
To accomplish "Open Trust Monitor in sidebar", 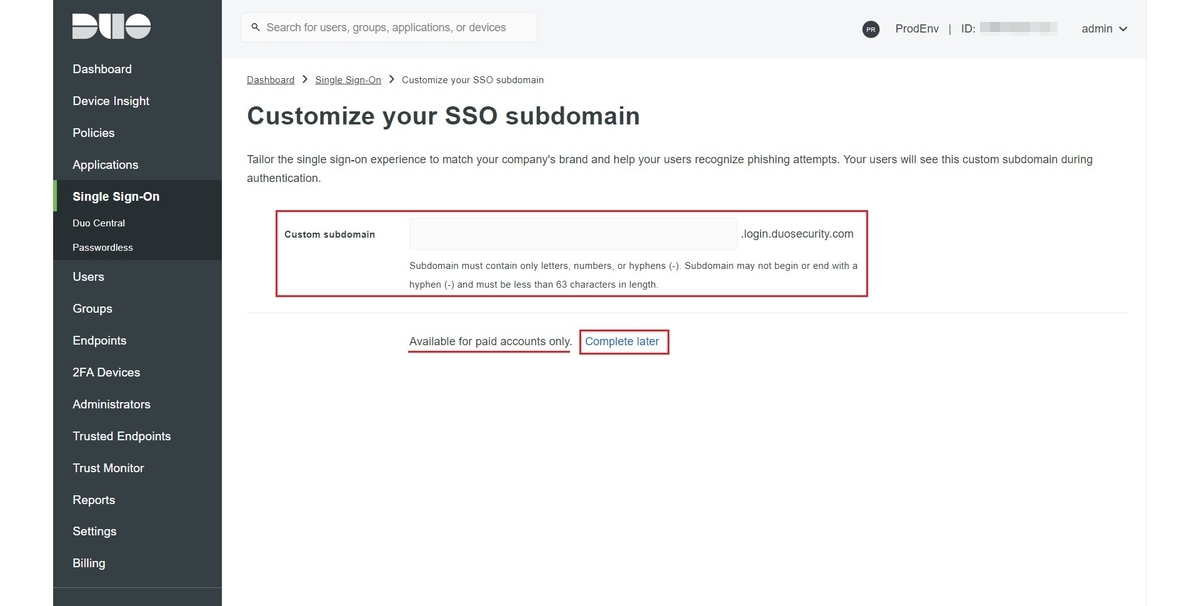I will pyautogui.click(x=108, y=468).
